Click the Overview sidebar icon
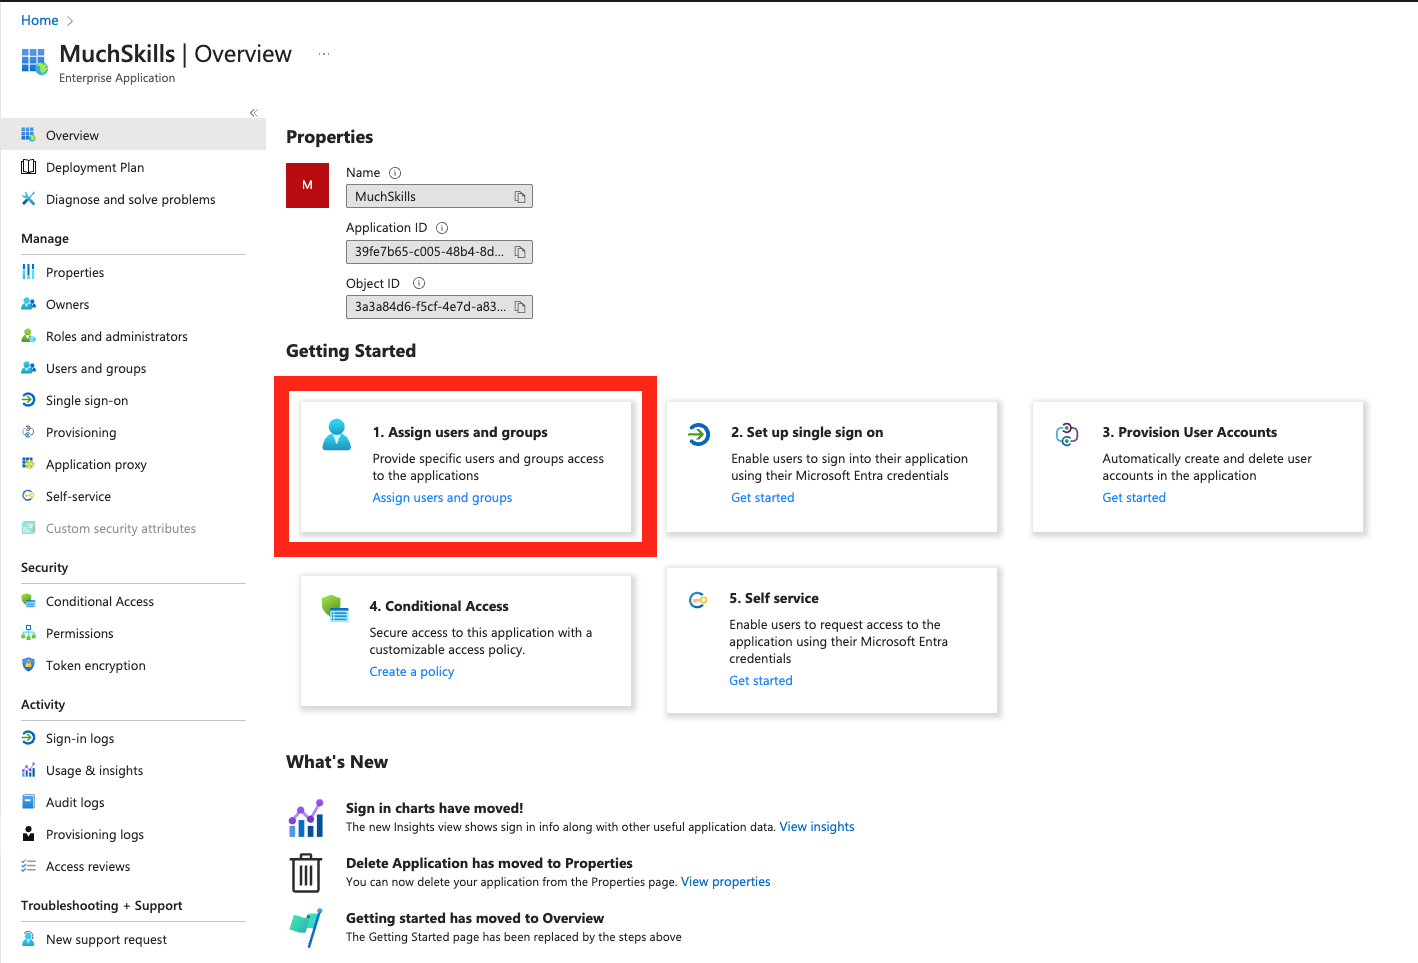 click(x=28, y=135)
